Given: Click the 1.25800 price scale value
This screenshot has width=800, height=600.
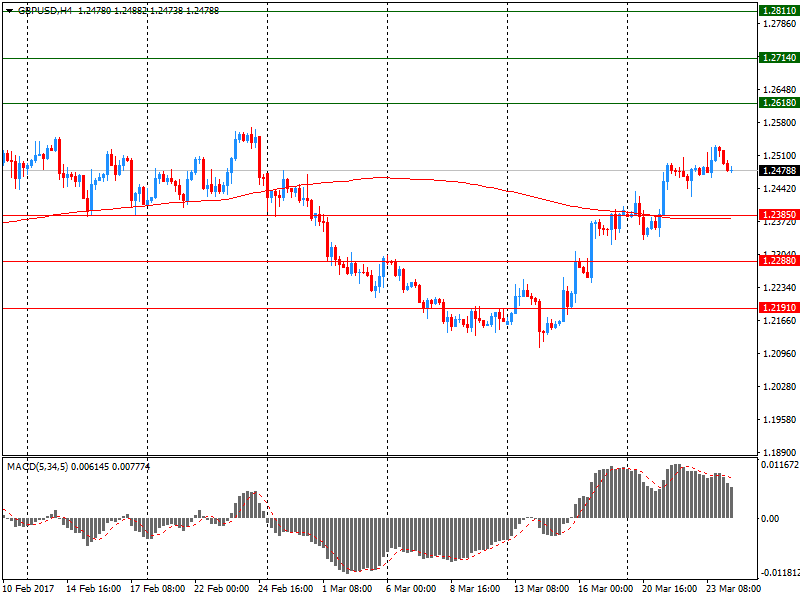Looking at the screenshot, I should coord(779,122).
